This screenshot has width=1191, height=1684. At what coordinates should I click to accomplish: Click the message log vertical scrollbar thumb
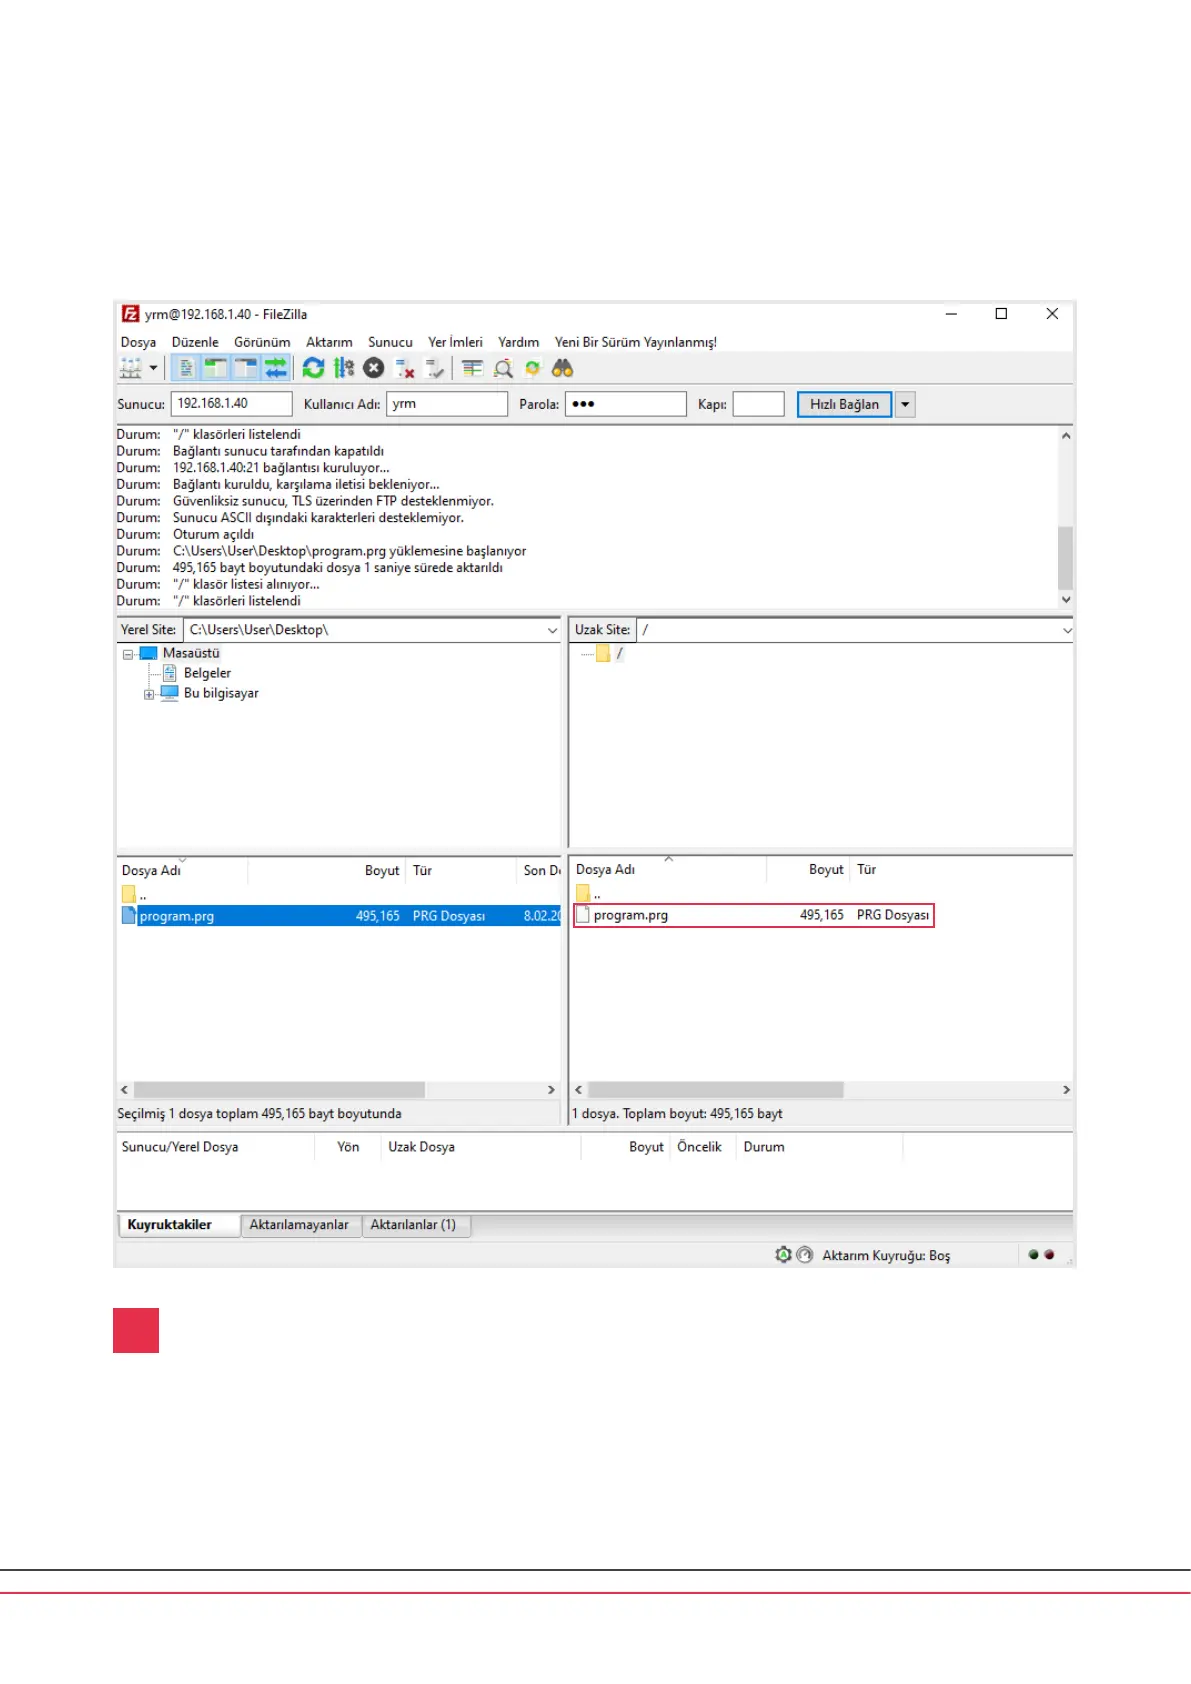point(1066,558)
